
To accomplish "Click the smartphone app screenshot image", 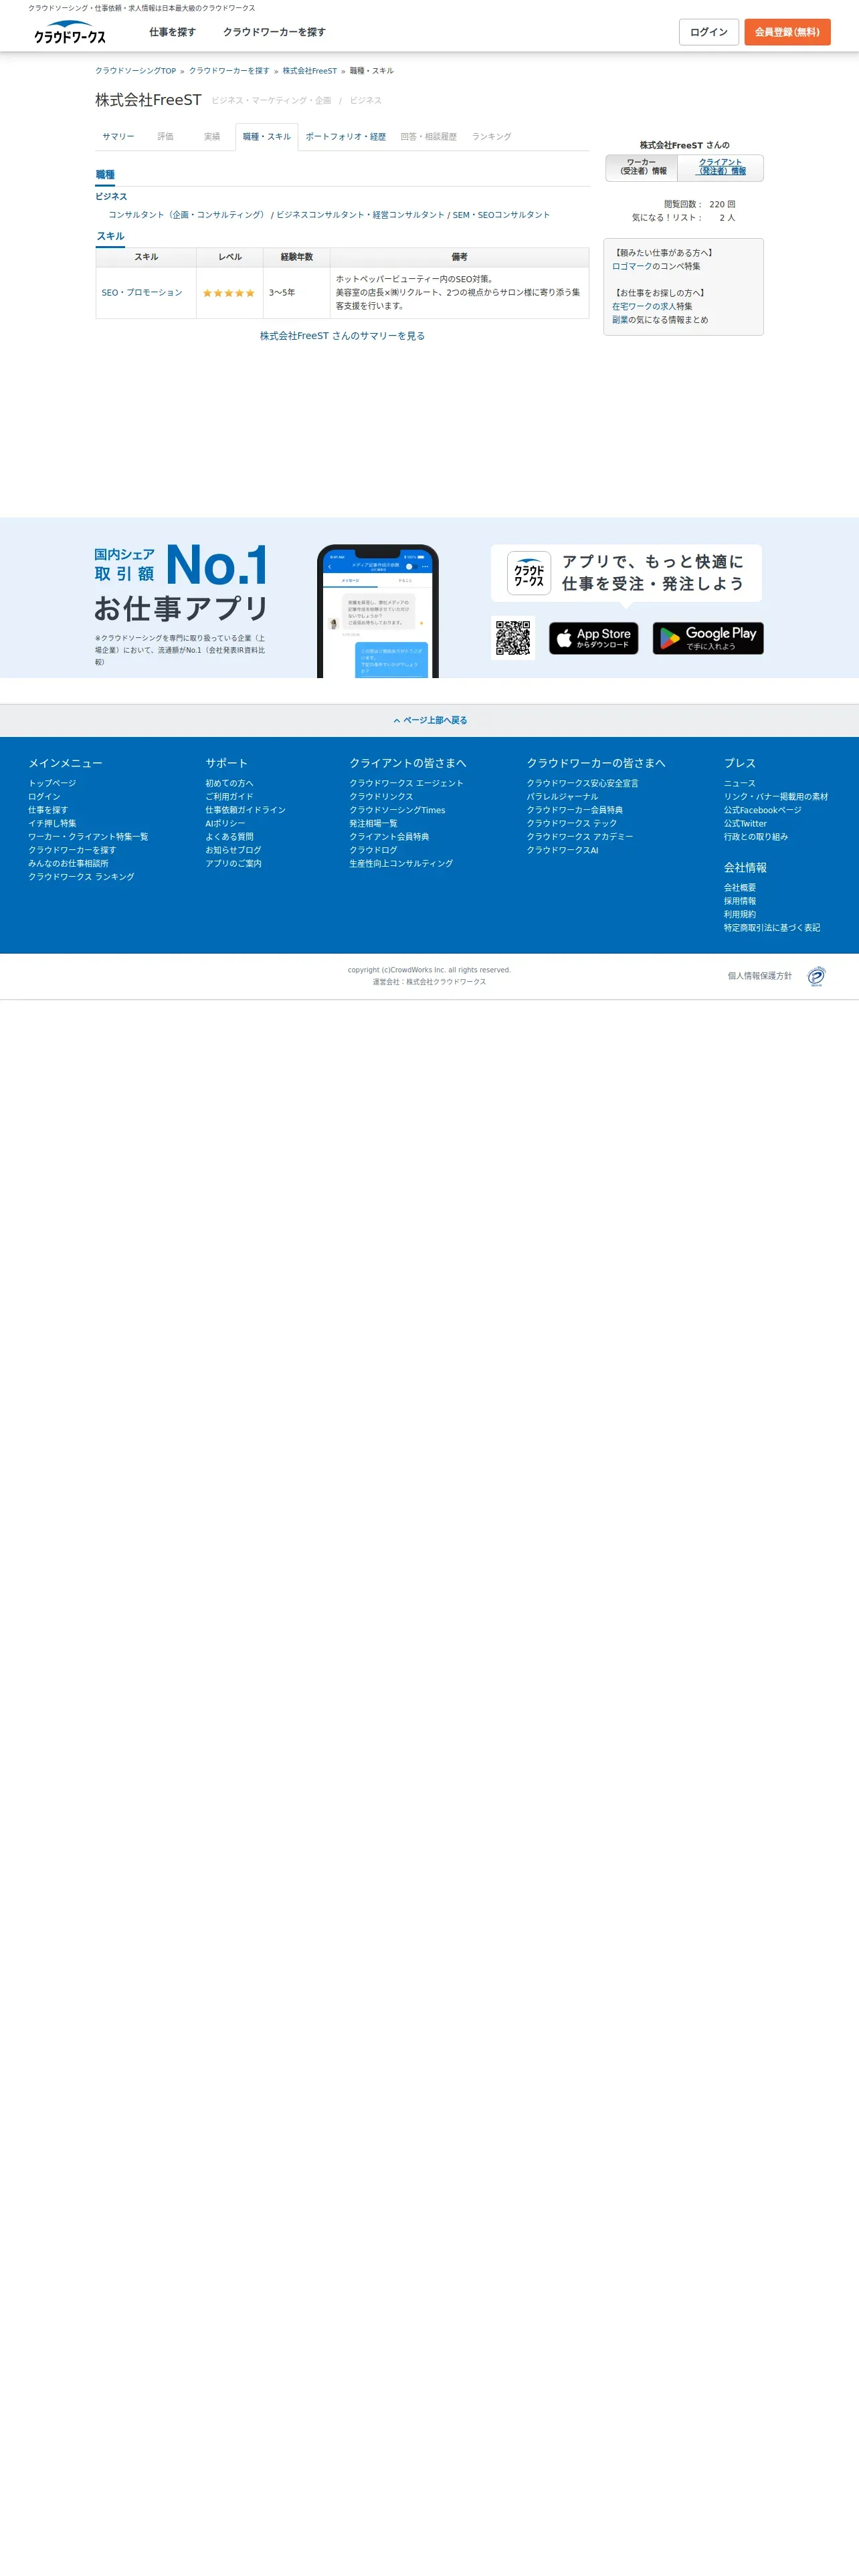I will click(378, 611).
